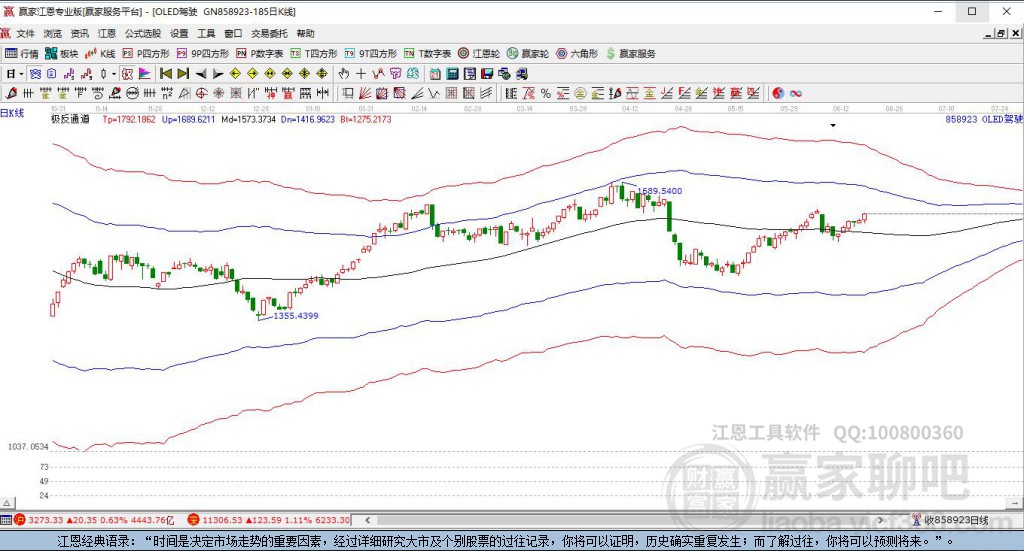
Task: Select the hand pan tool
Action: (x=344, y=74)
